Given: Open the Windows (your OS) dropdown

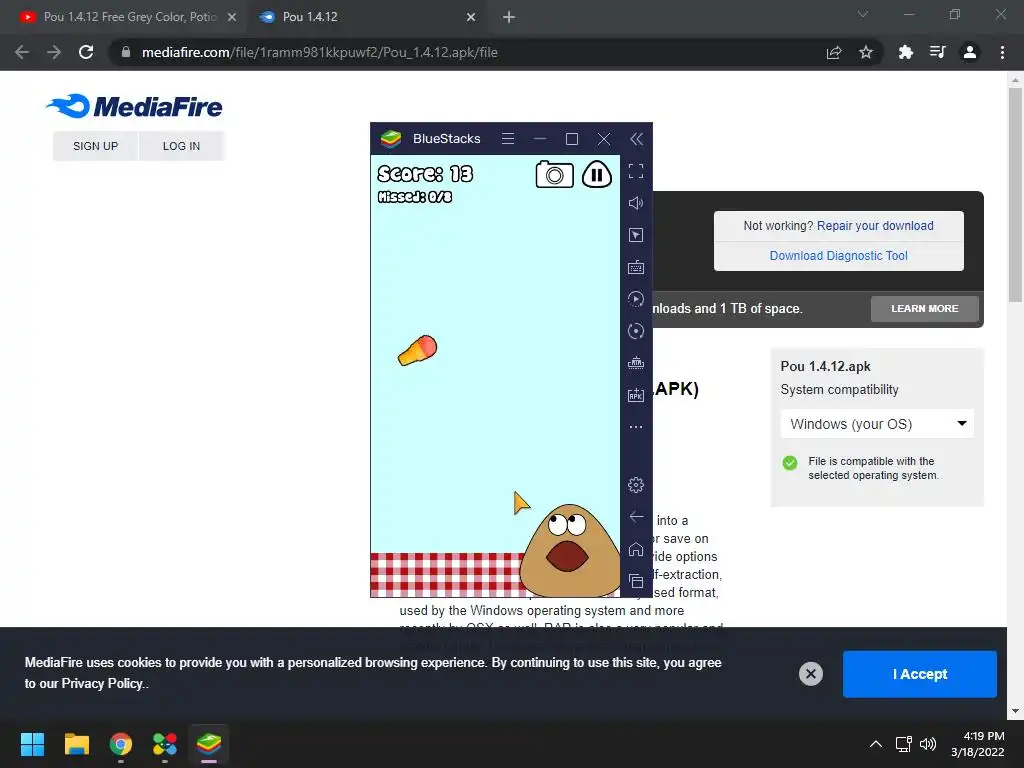Looking at the screenshot, I should tap(877, 424).
